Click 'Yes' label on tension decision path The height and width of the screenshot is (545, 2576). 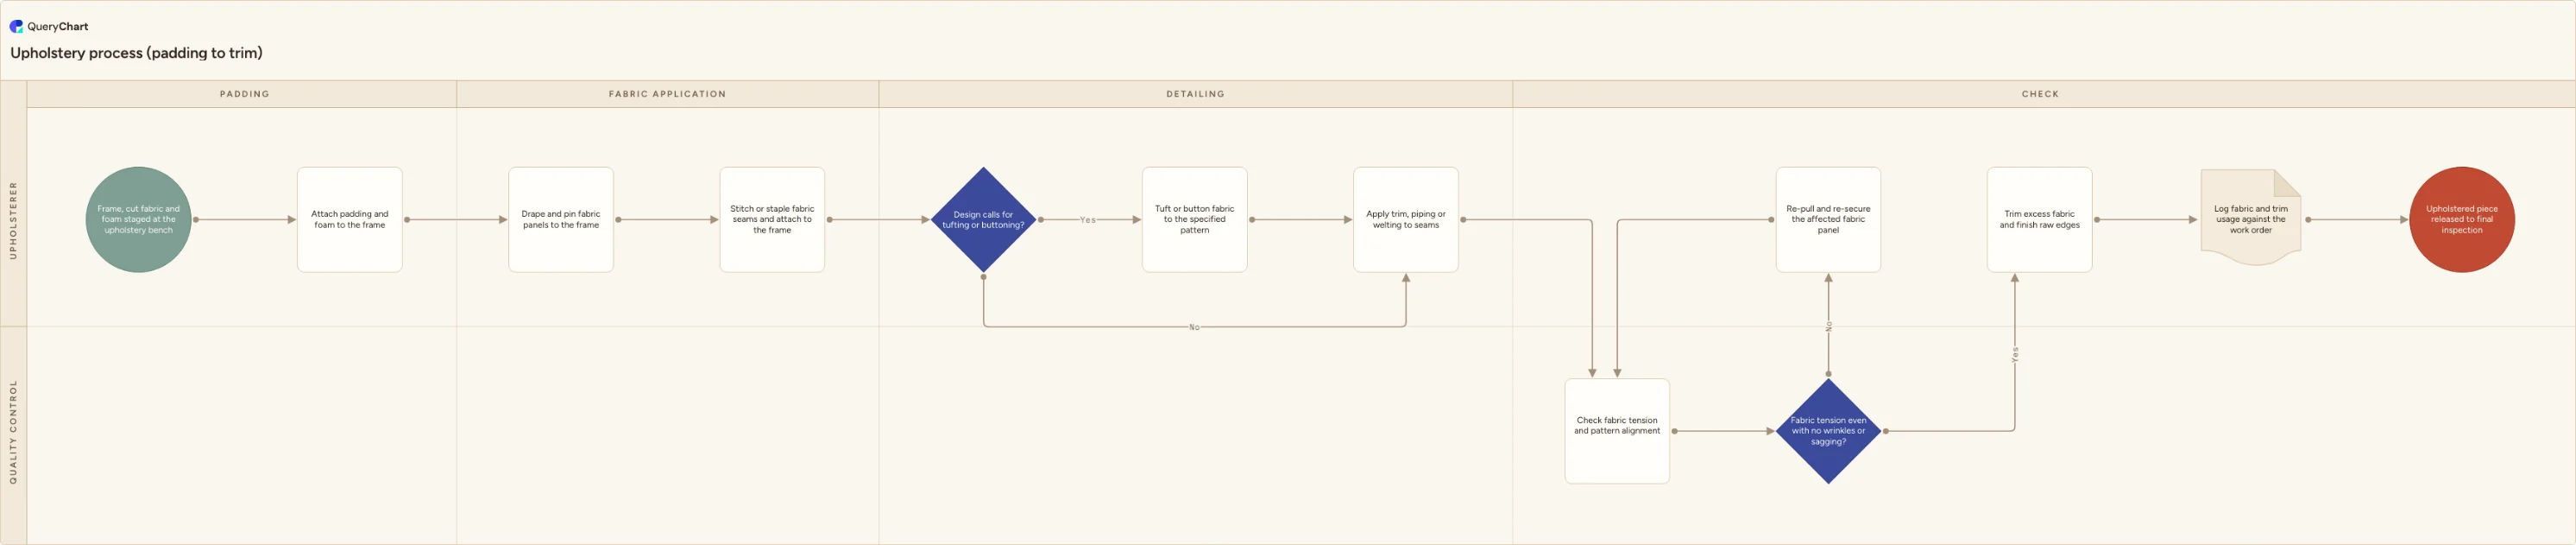2015,354
